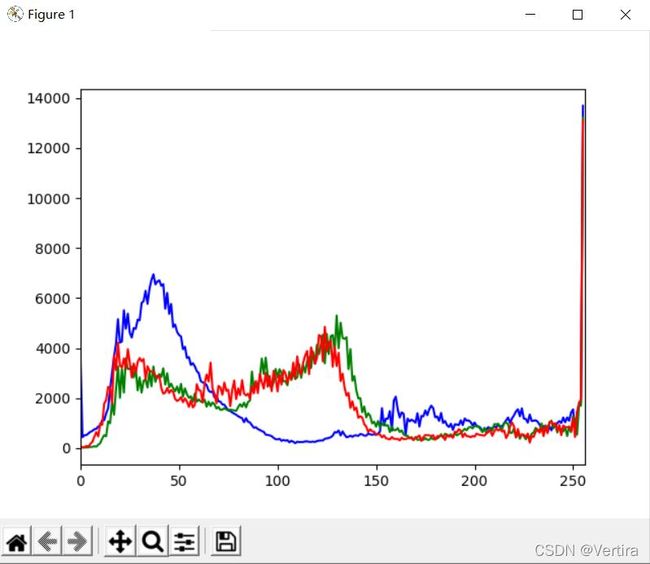Minimize the Figure 1 window
This screenshot has height=564, width=650.
pos(530,15)
